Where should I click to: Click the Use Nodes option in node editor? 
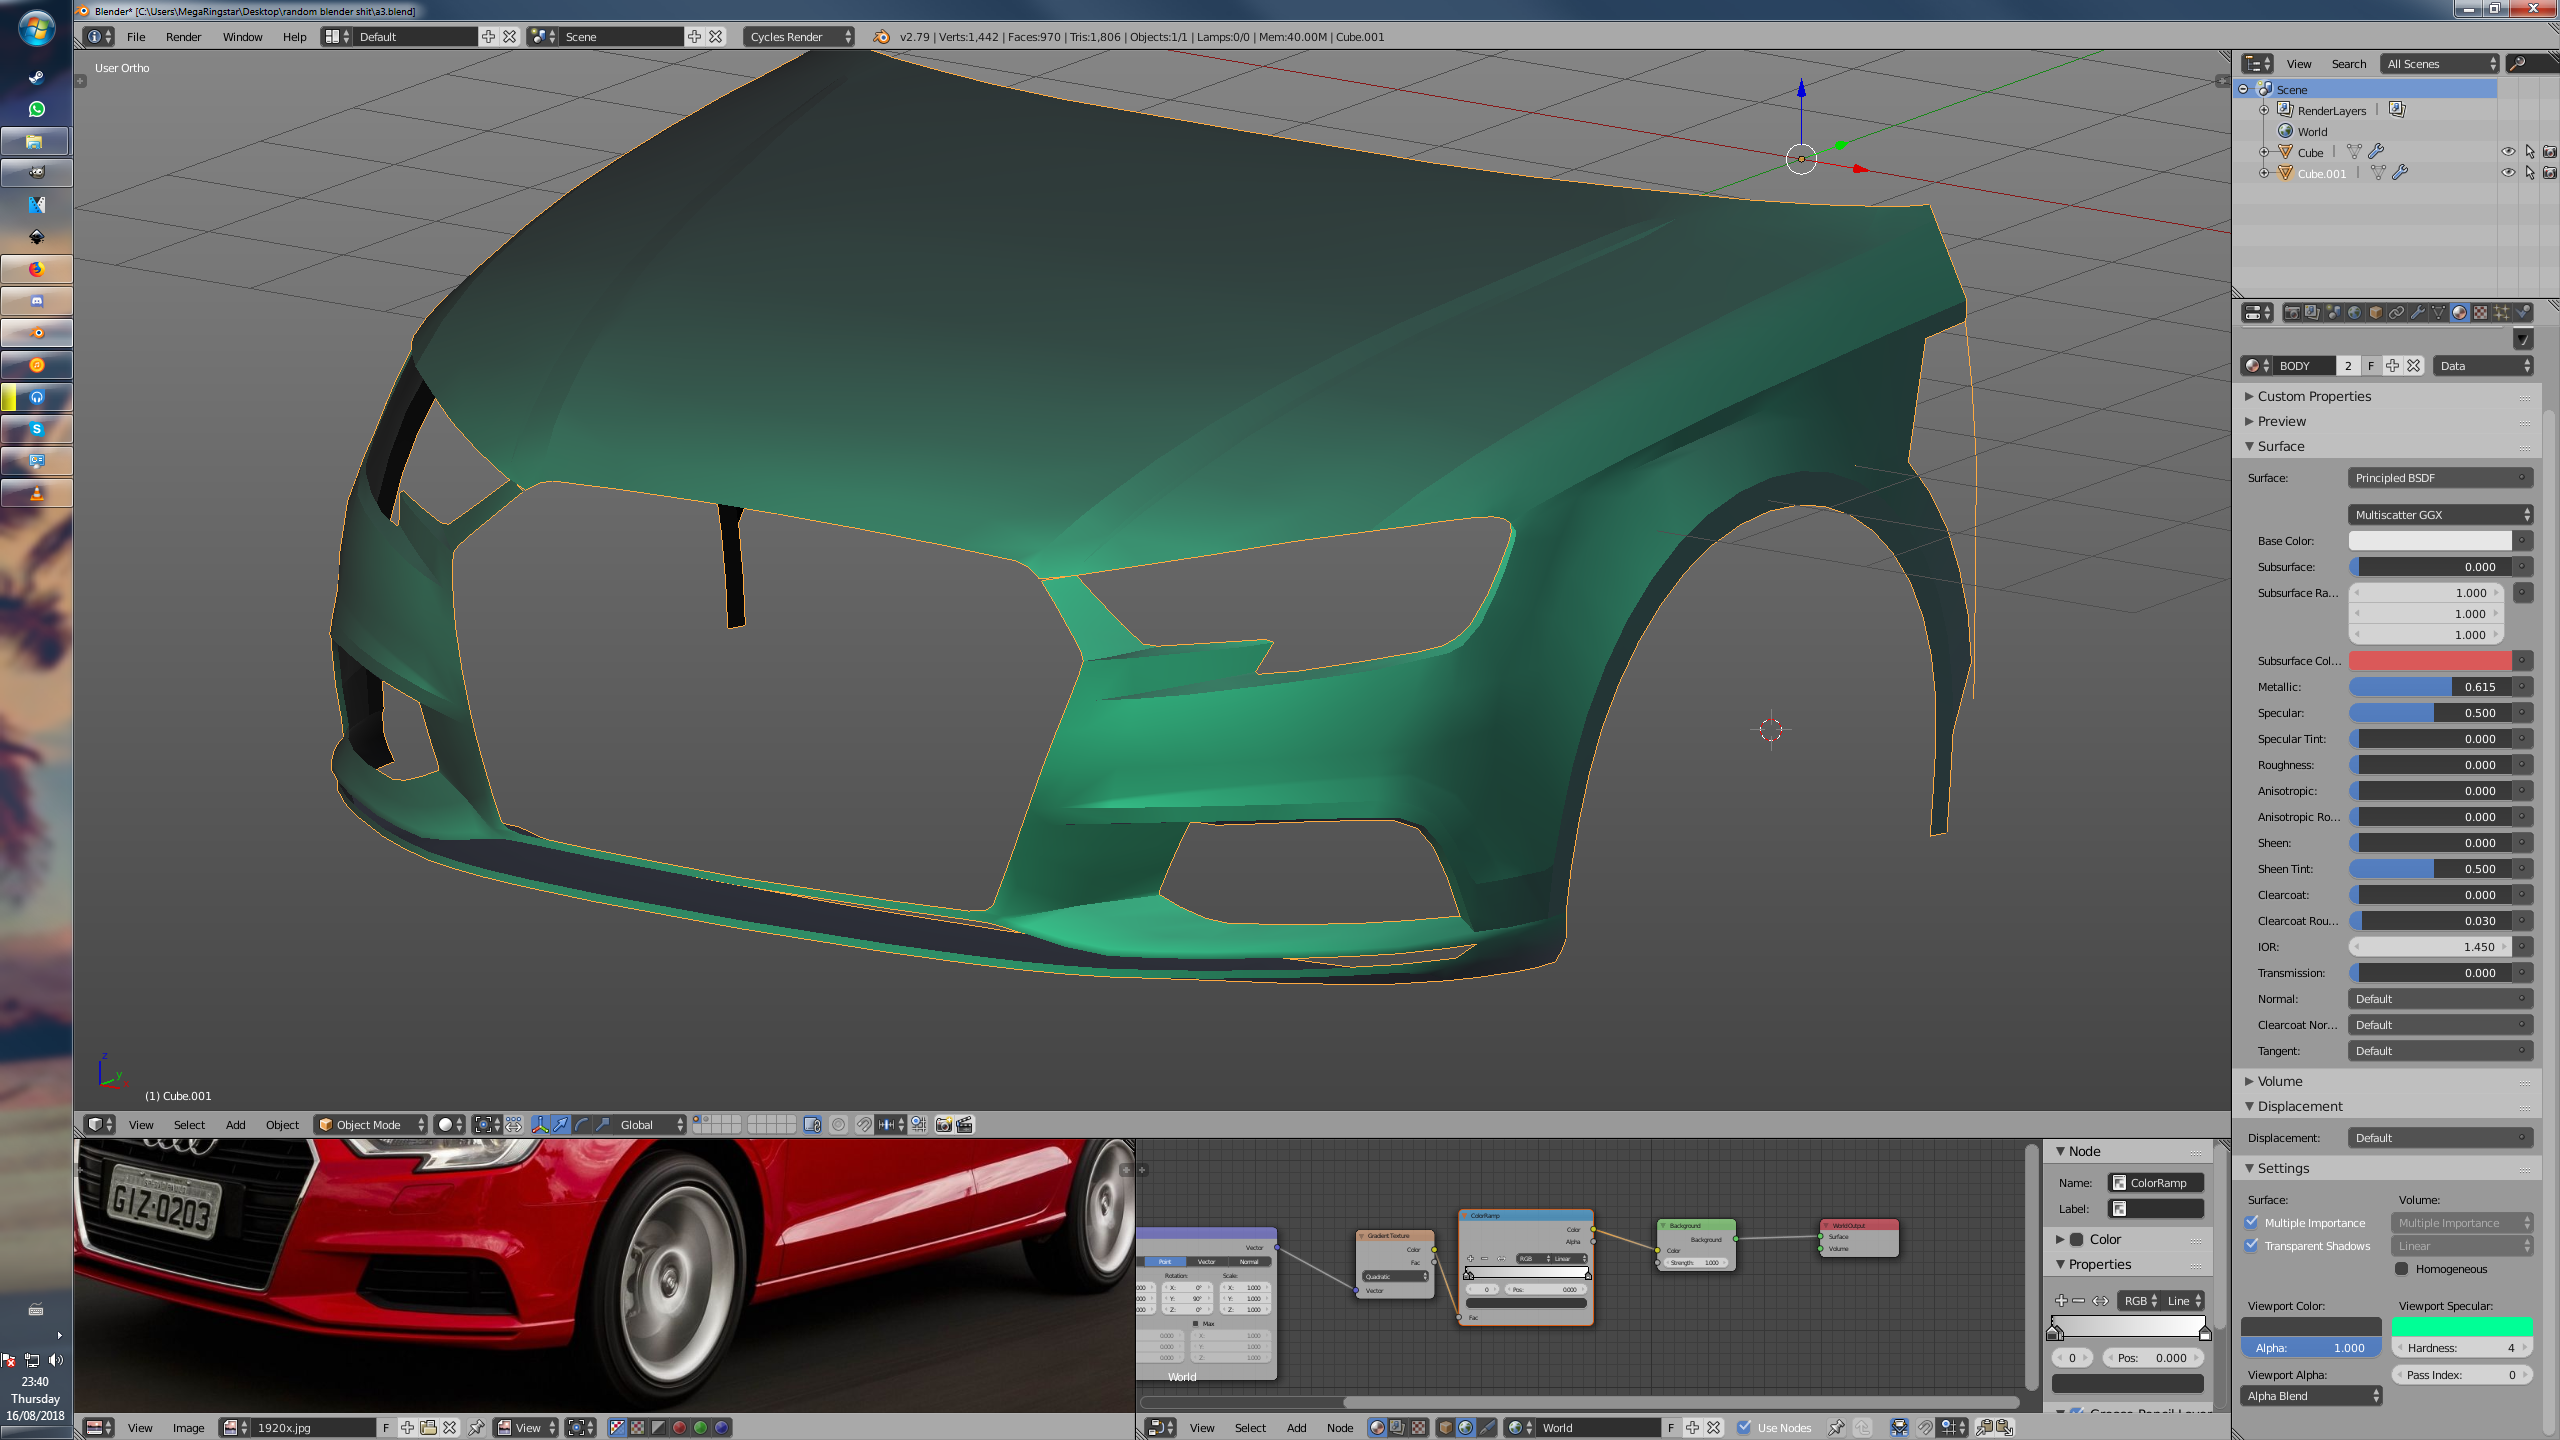tap(1745, 1427)
